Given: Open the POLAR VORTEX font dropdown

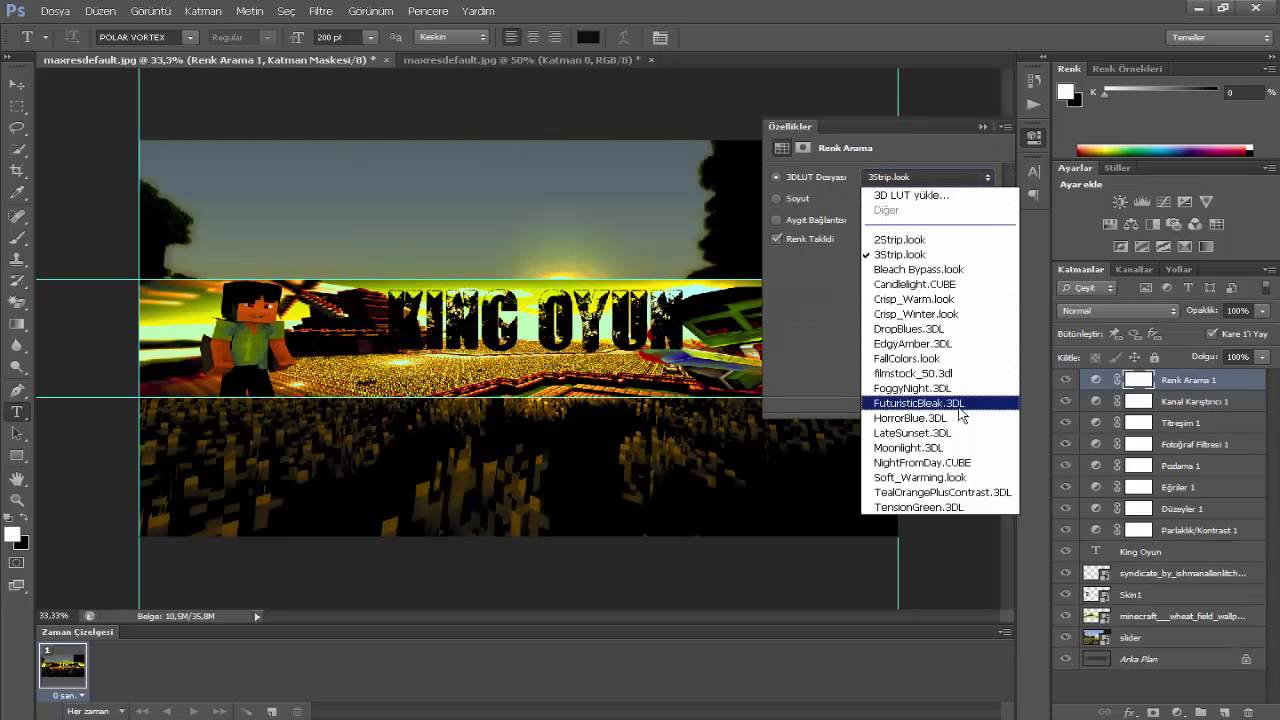Looking at the screenshot, I should [189, 37].
